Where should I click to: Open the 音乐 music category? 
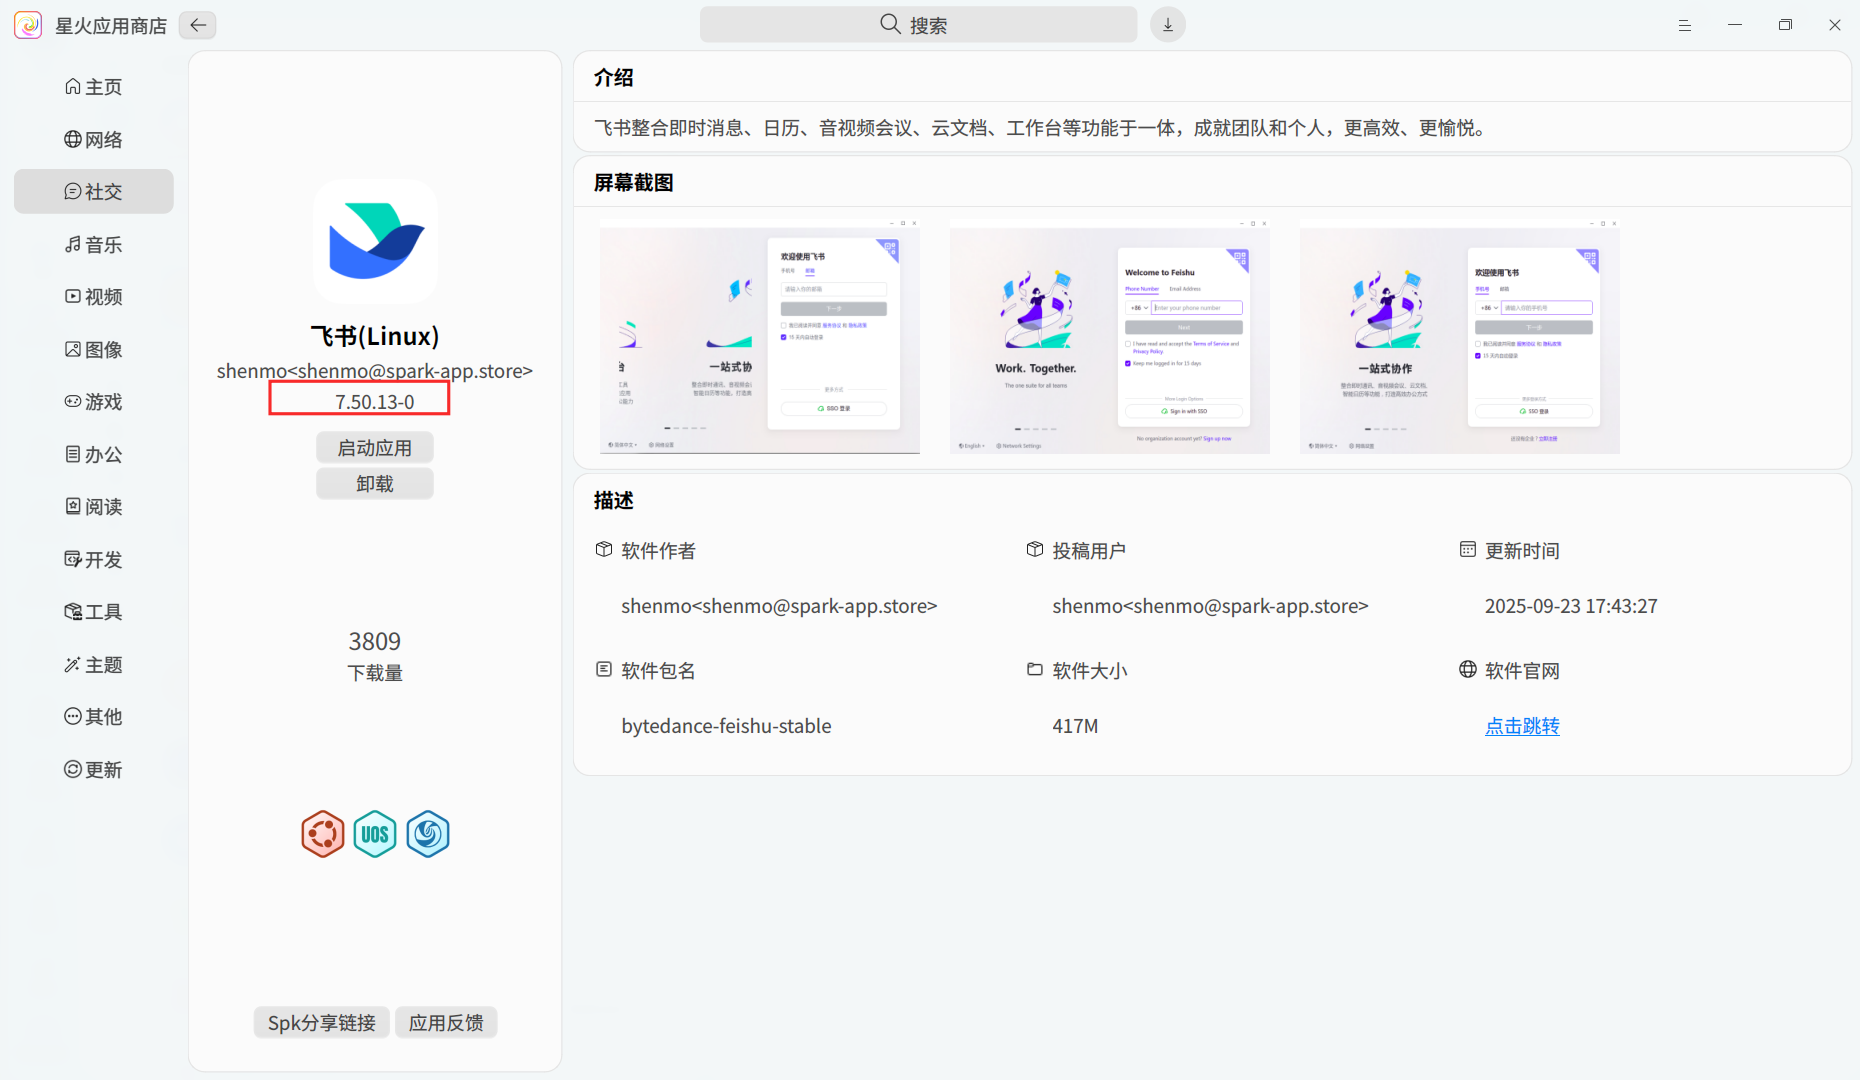tap(94, 244)
